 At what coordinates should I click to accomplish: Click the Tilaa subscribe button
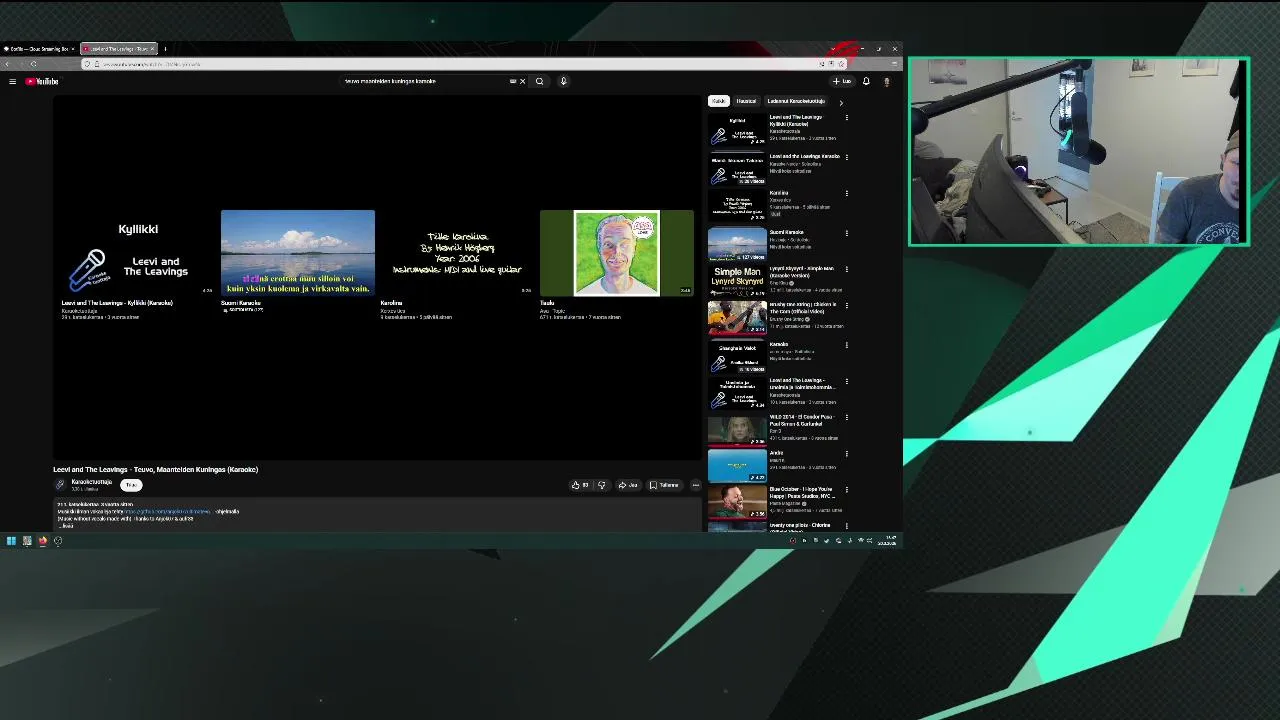pos(131,485)
